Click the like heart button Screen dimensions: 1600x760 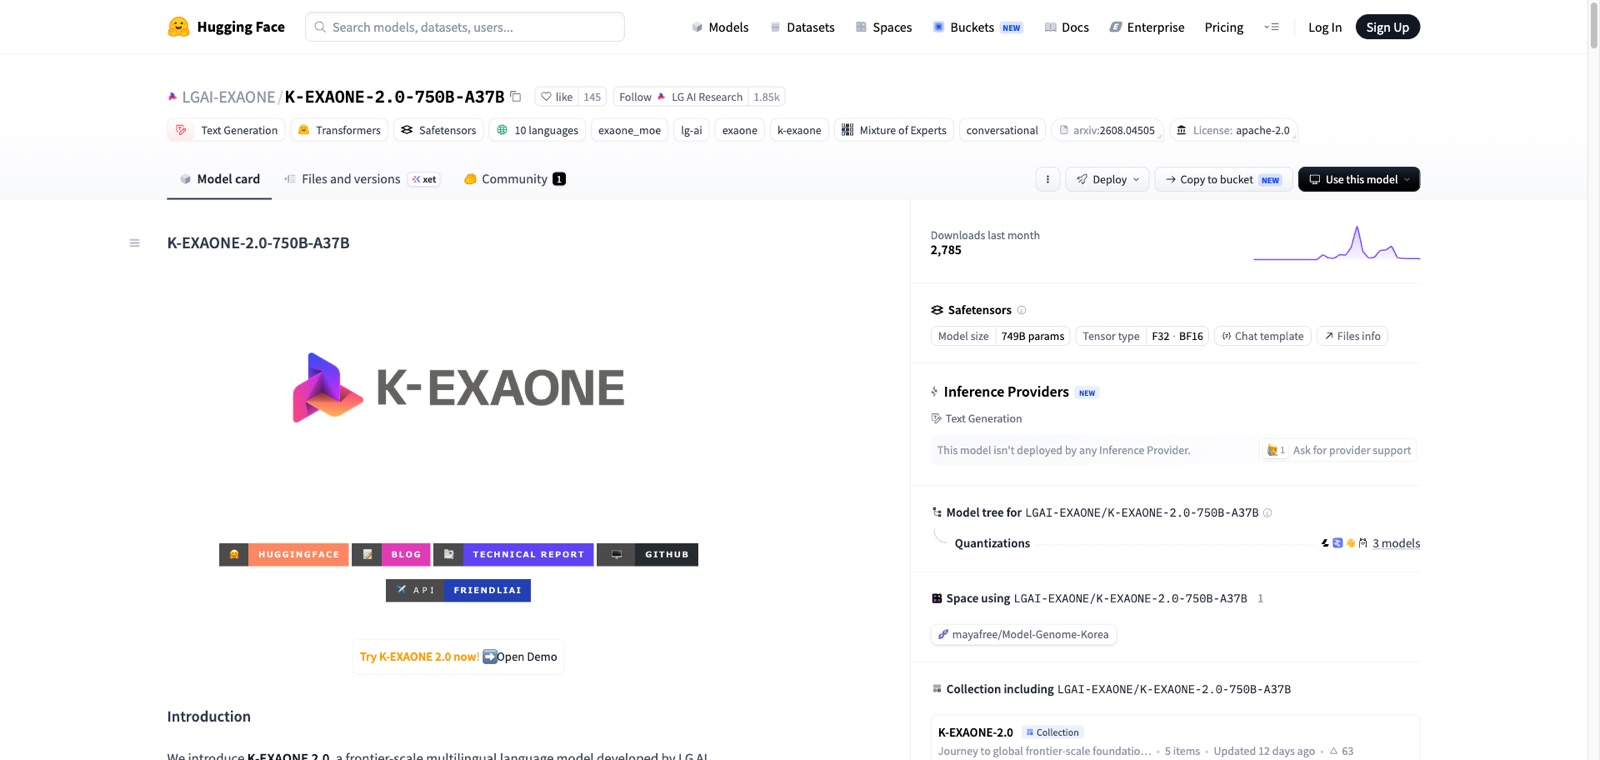557,97
